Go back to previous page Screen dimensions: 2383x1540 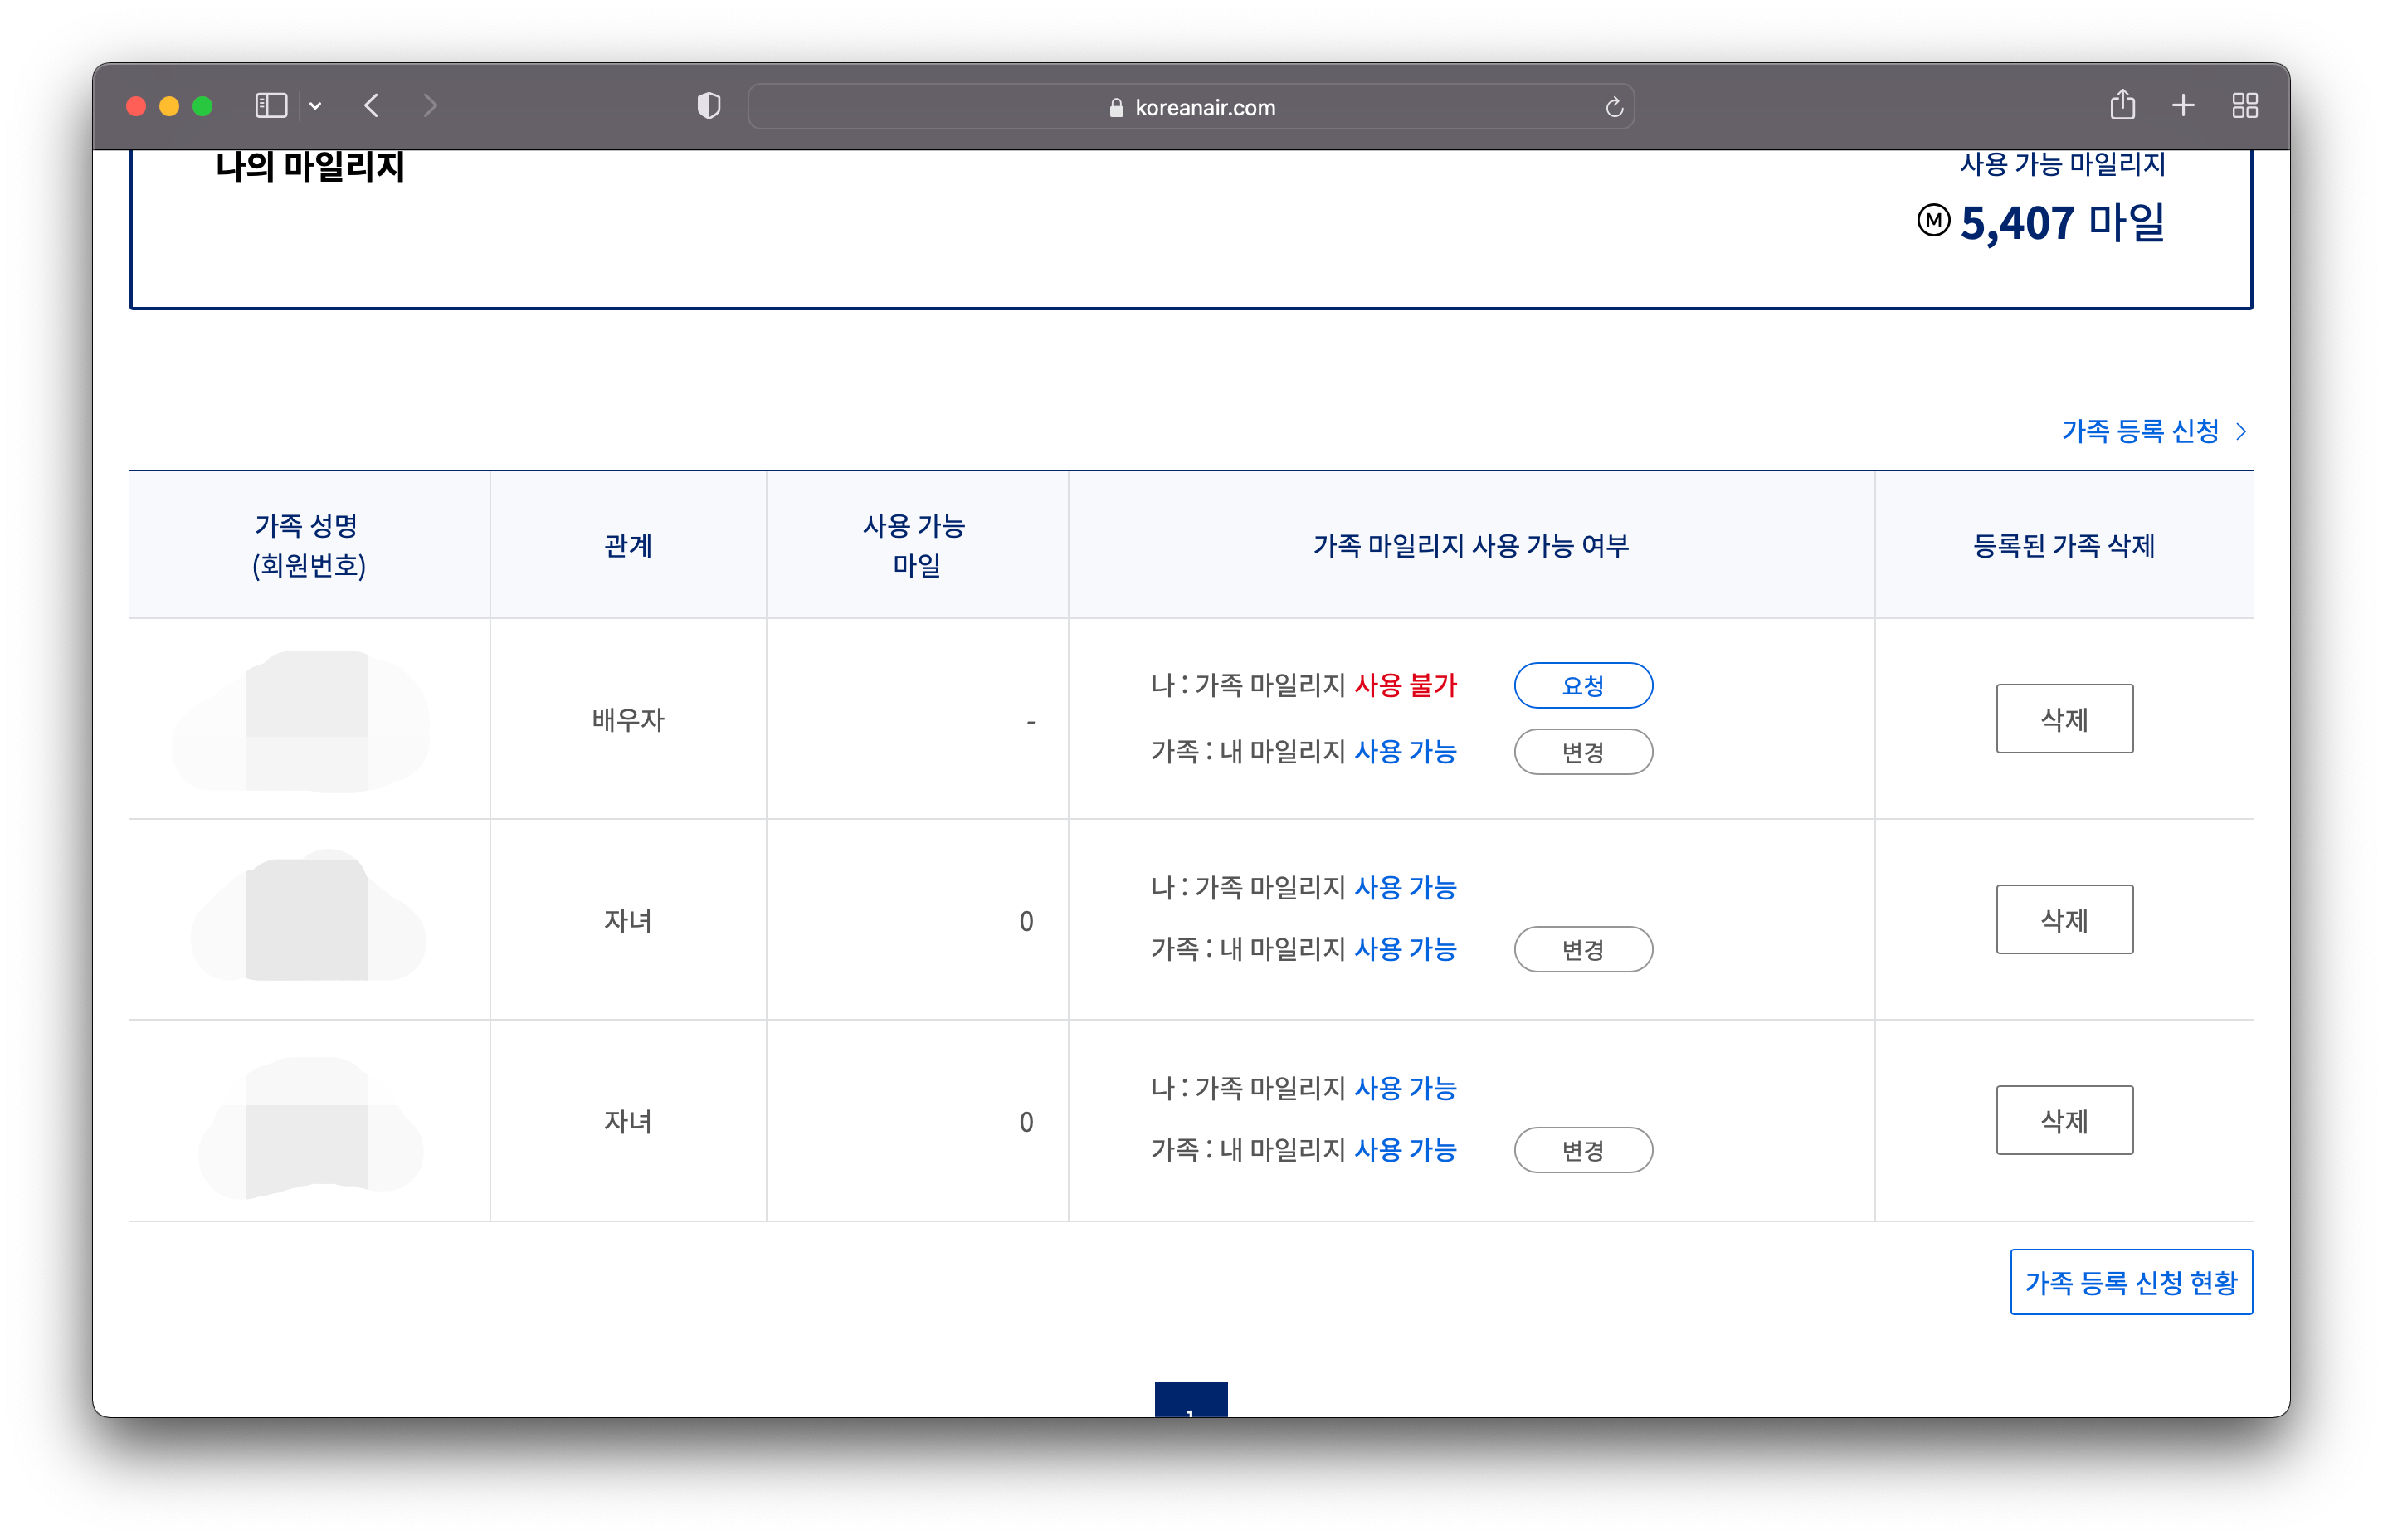click(x=372, y=106)
